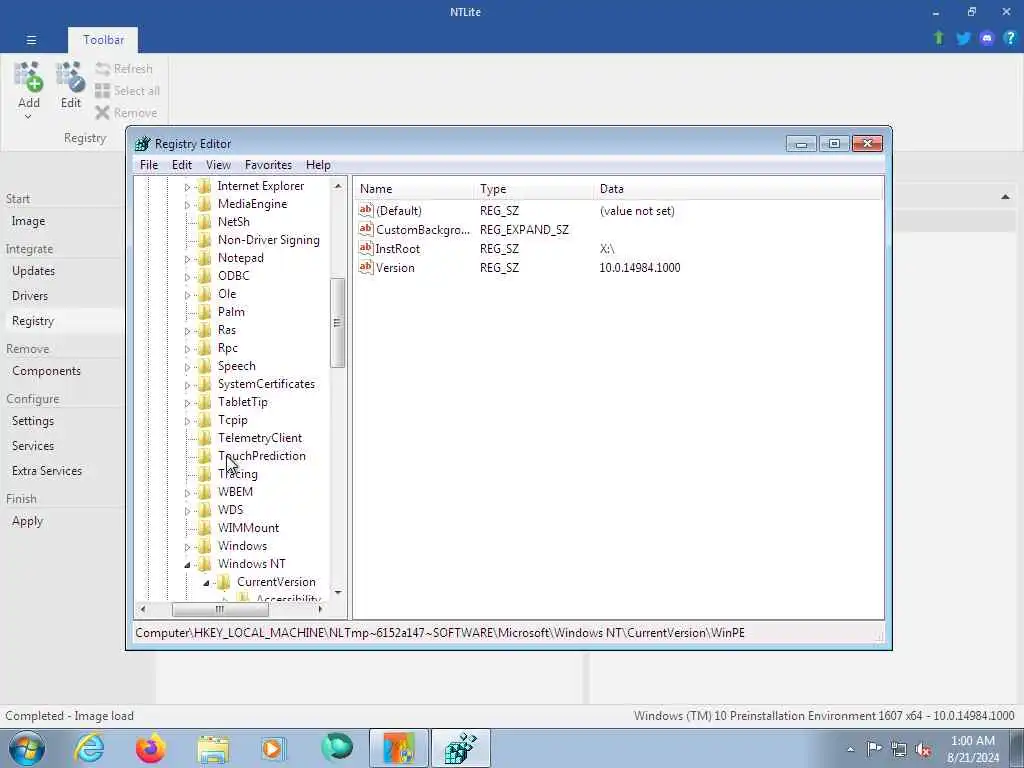The image size is (1024, 768).
Task: Click the Registry Editor title bar icon
Action: click(142, 144)
